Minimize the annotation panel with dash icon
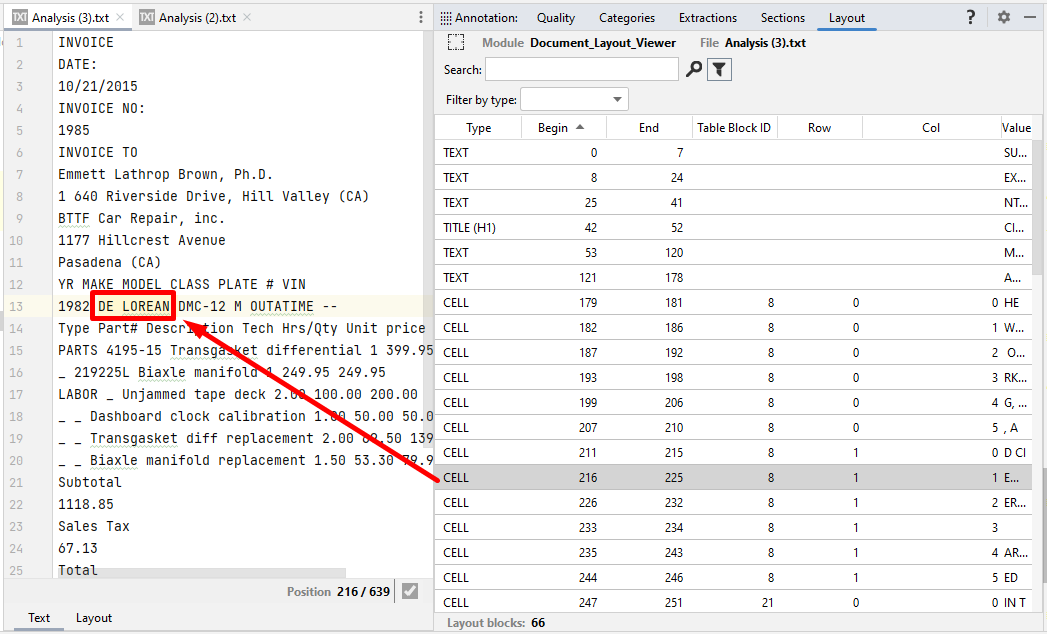The image size is (1047, 634). tap(1030, 17)
